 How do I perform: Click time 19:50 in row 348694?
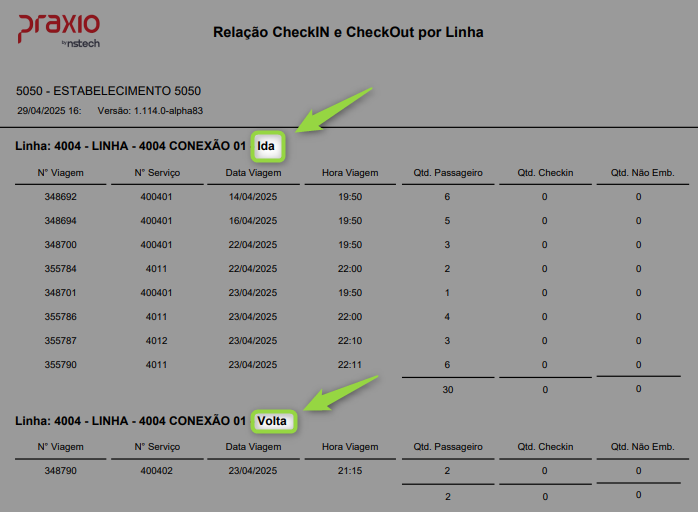[x=350, y=221]
